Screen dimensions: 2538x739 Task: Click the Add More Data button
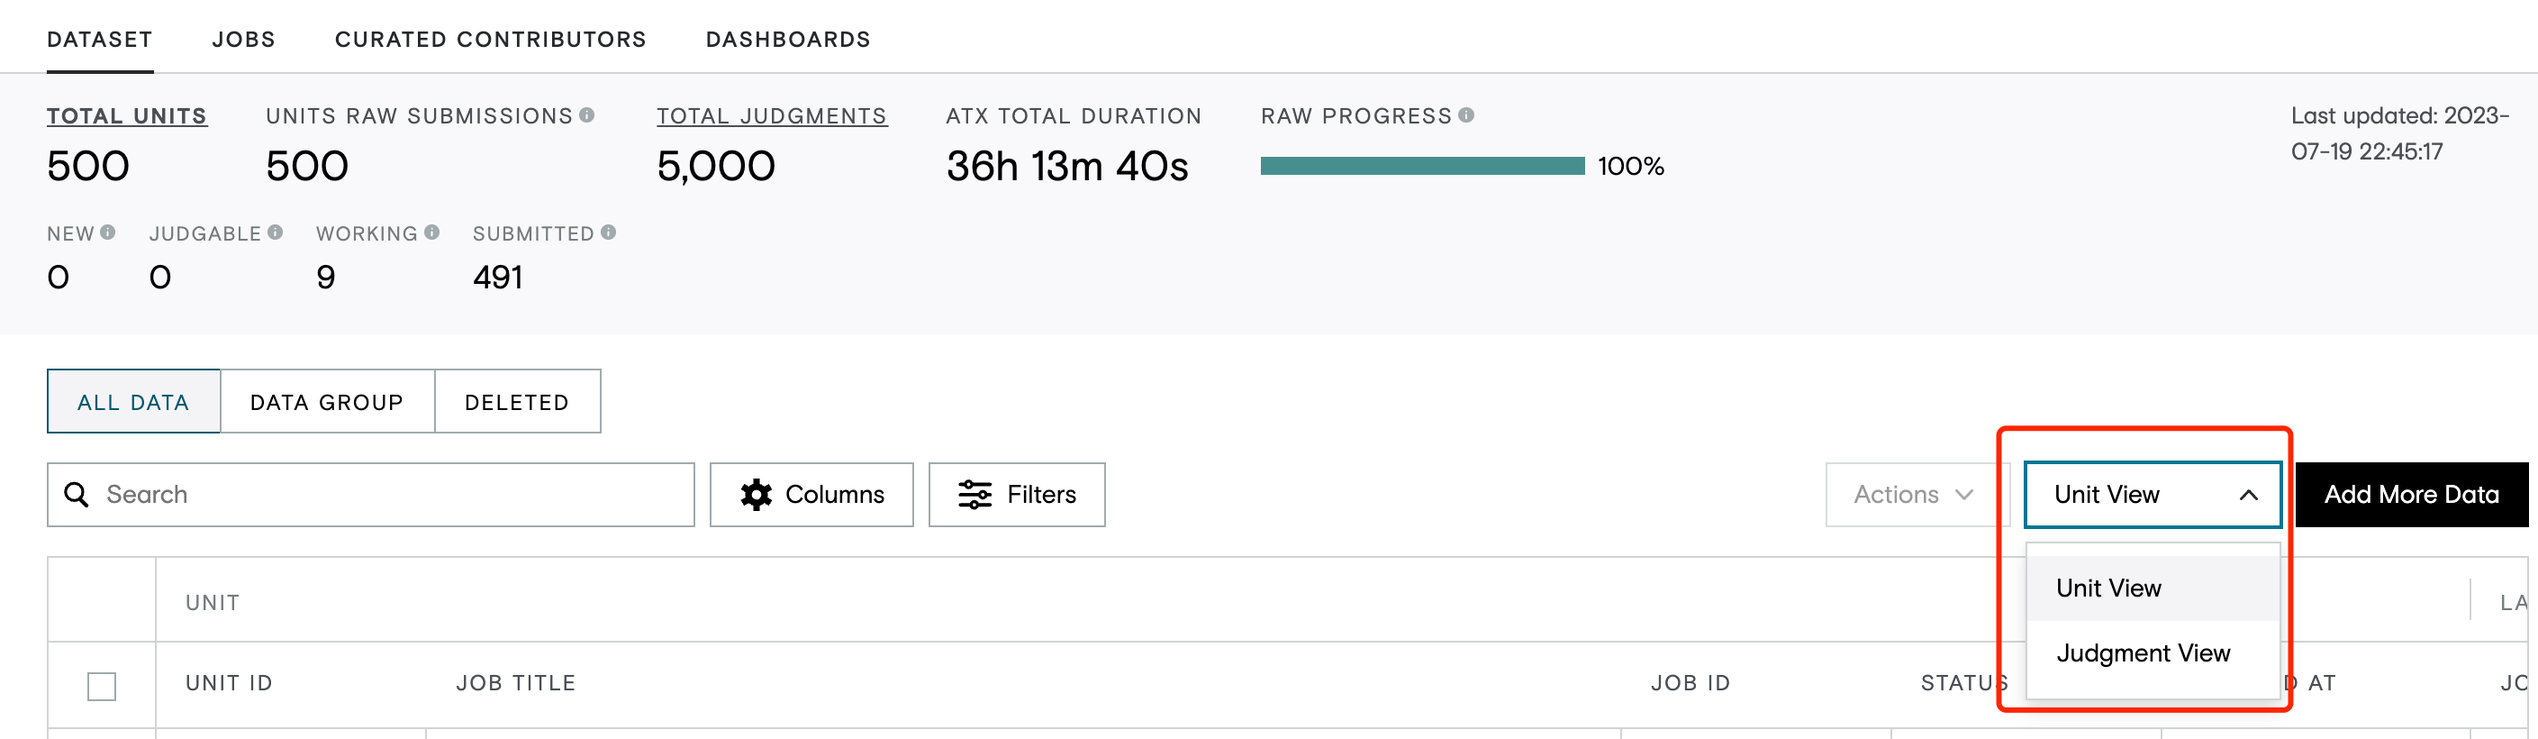click(x=2411, y=494)
